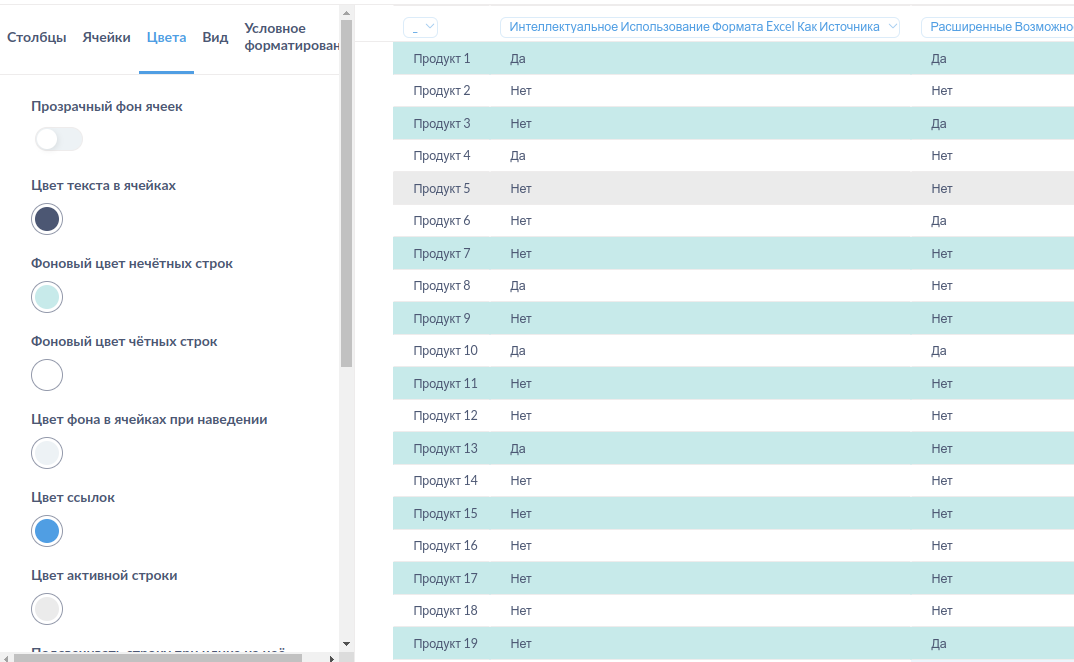The width and height of the screenshot is (1074, 662).
Task: Click horizontal scrollbar right arrow
Action: pos(332,657)
